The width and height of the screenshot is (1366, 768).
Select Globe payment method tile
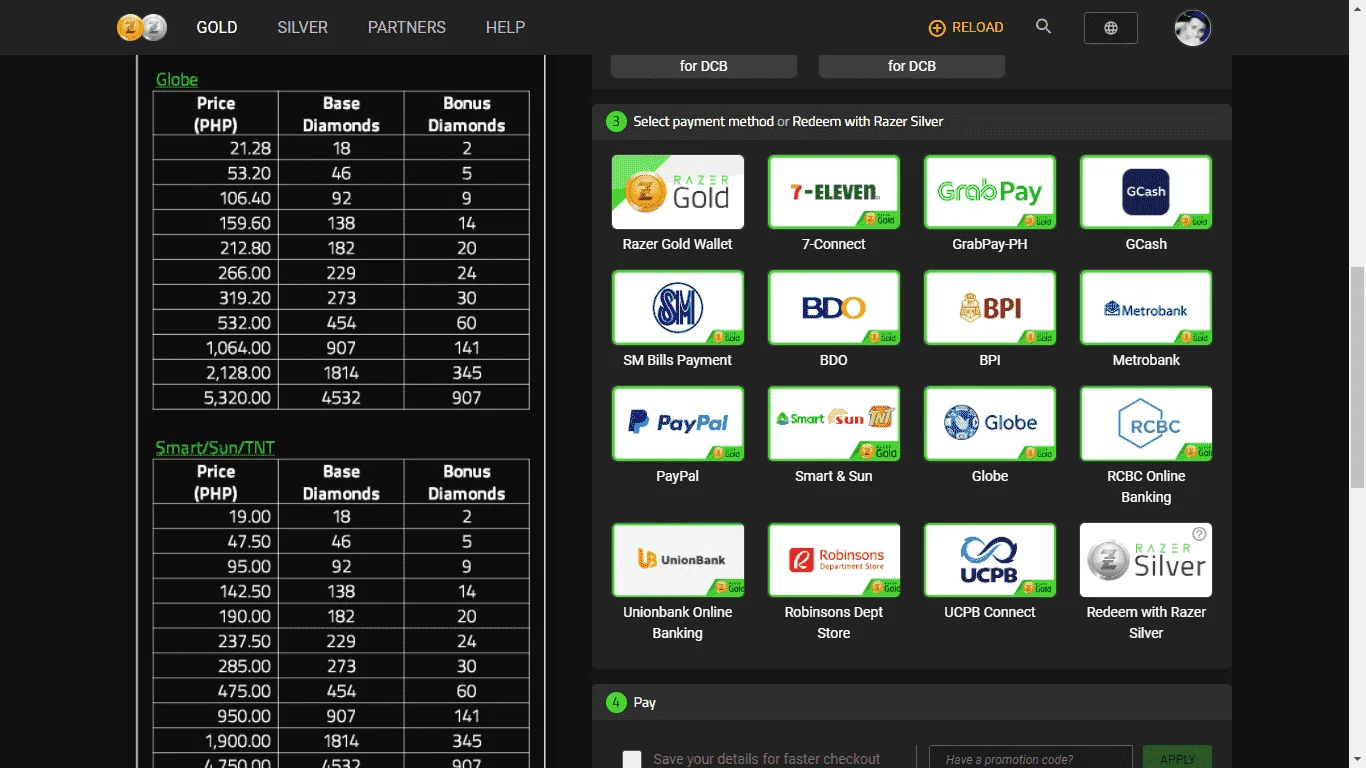tap(990, 424)
